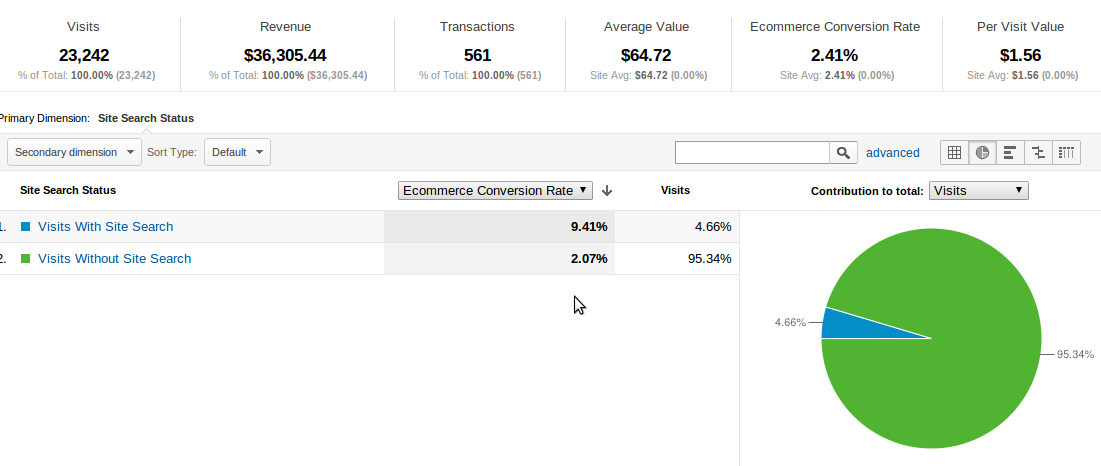Click the sort descending arrow icon
Viewport: 1101px width, 466px height.
607,191
